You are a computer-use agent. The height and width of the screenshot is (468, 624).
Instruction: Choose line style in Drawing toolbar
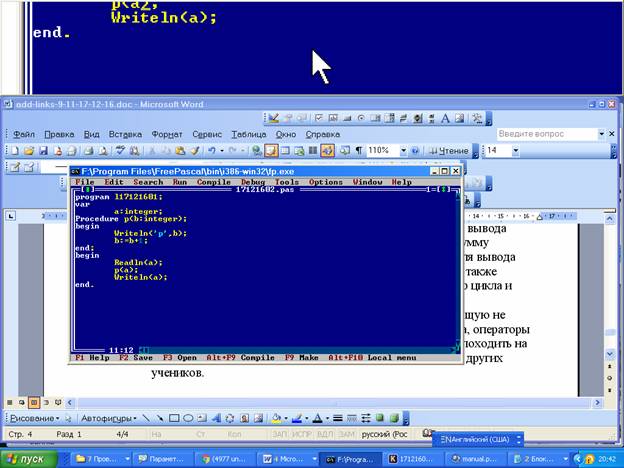pos(337,418)
